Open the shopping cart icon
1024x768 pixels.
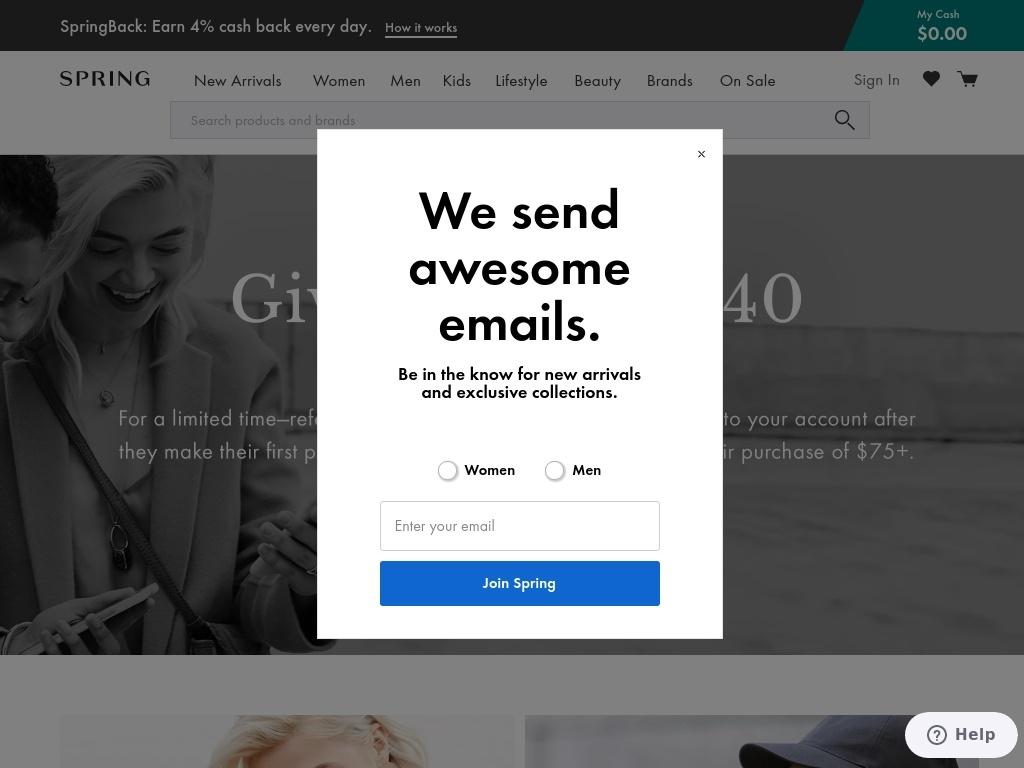967,79
